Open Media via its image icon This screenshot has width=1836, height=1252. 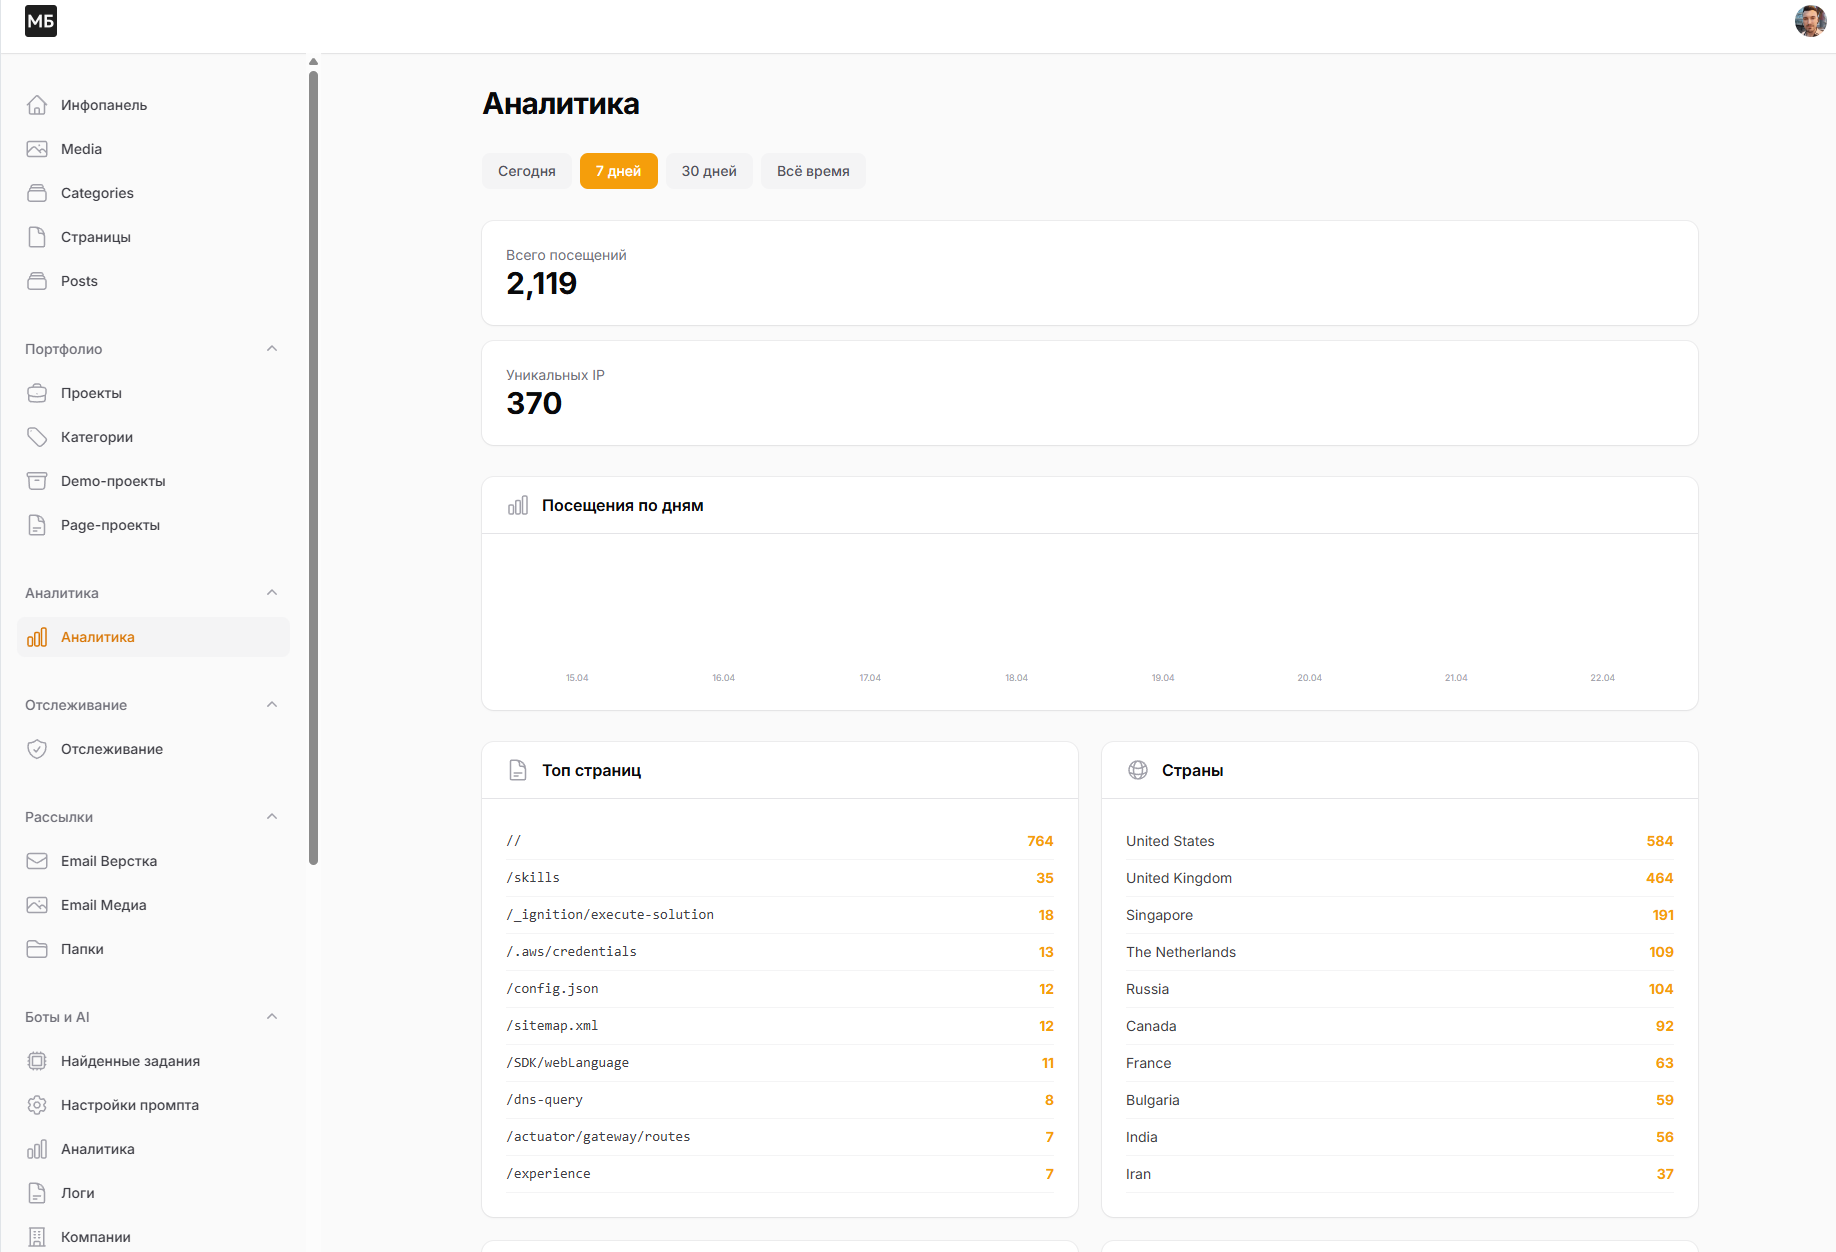37,149
